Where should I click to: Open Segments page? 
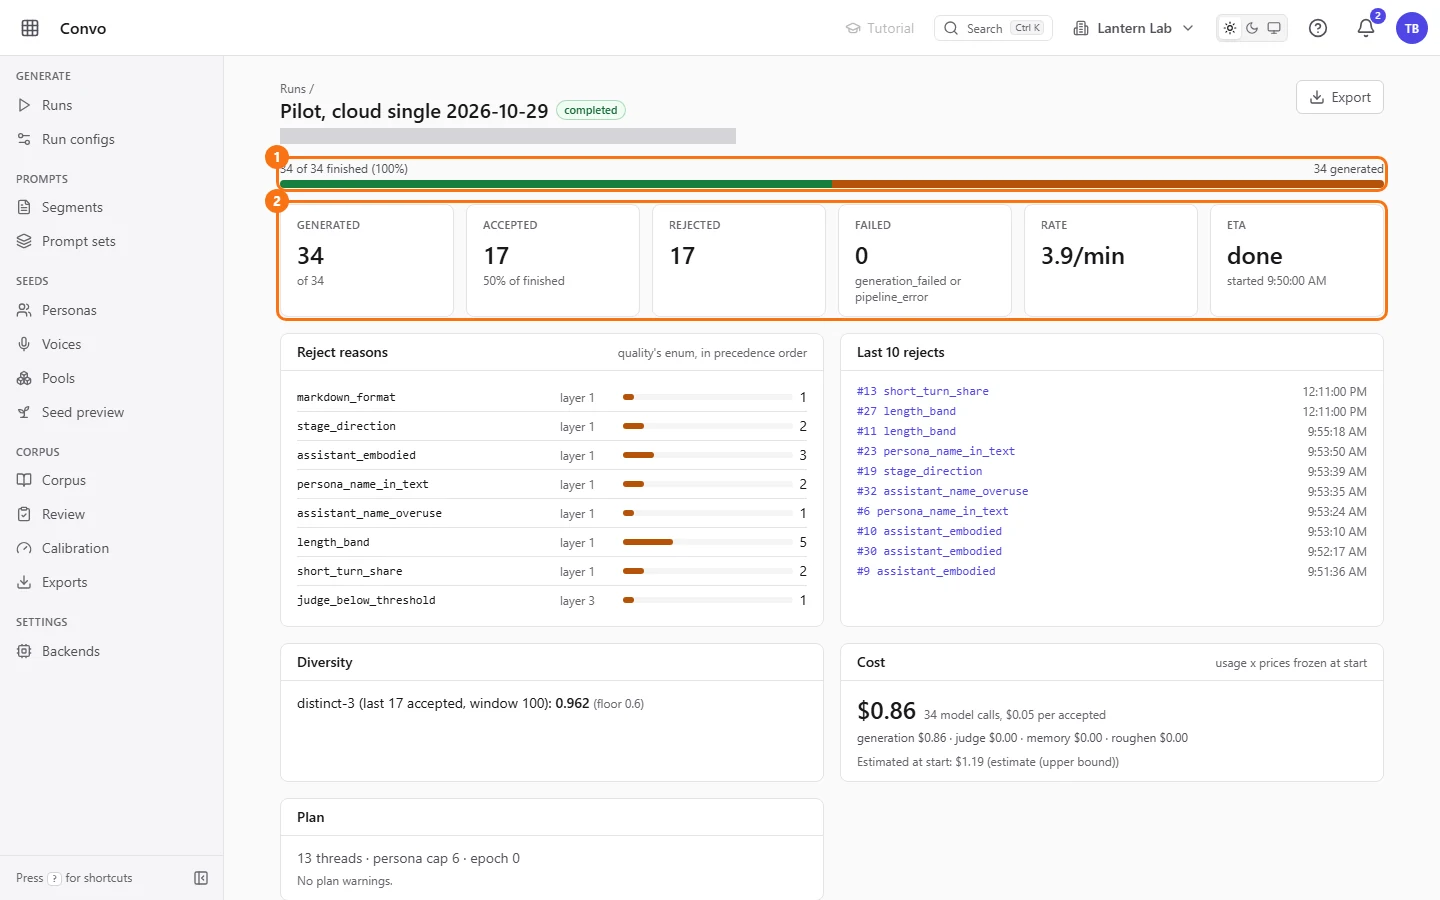click(x=111, y=207)
